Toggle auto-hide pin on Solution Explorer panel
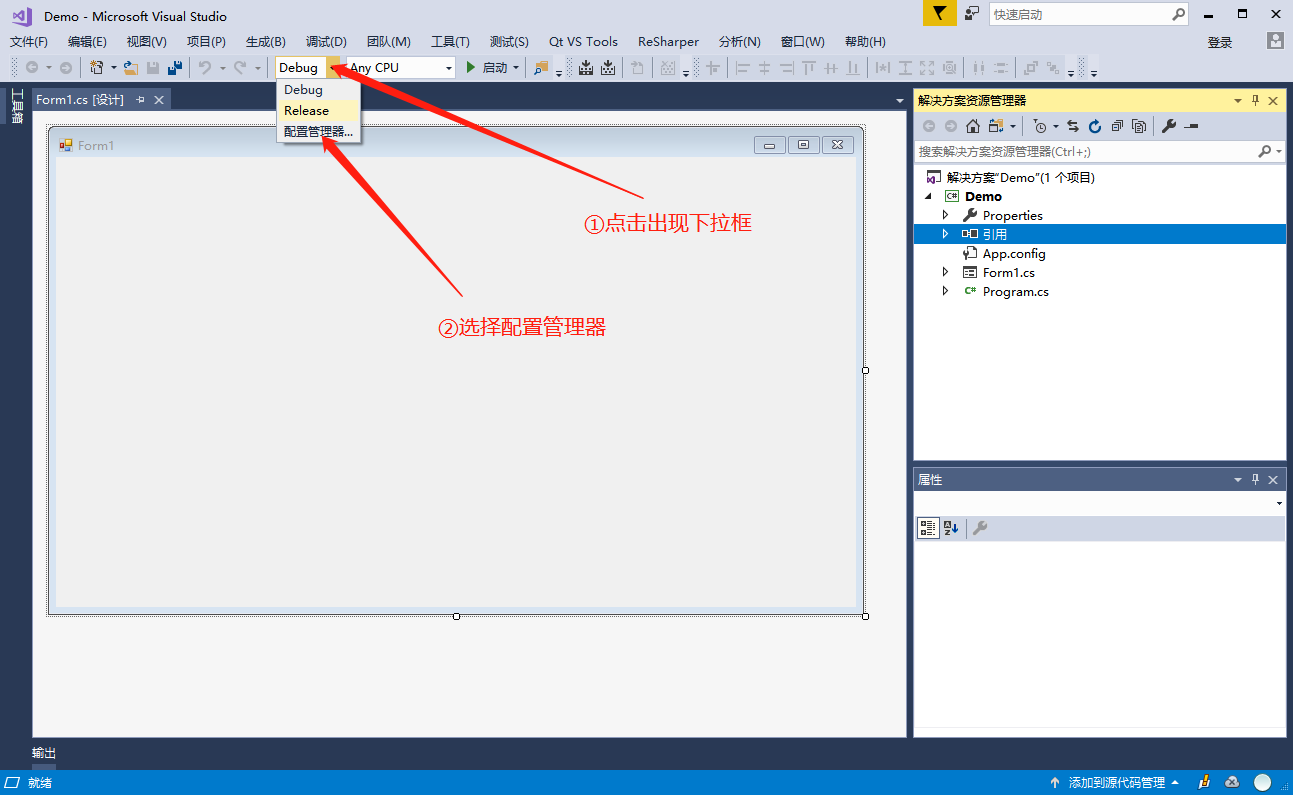Screen dimensions: 1293x795 1255,101
